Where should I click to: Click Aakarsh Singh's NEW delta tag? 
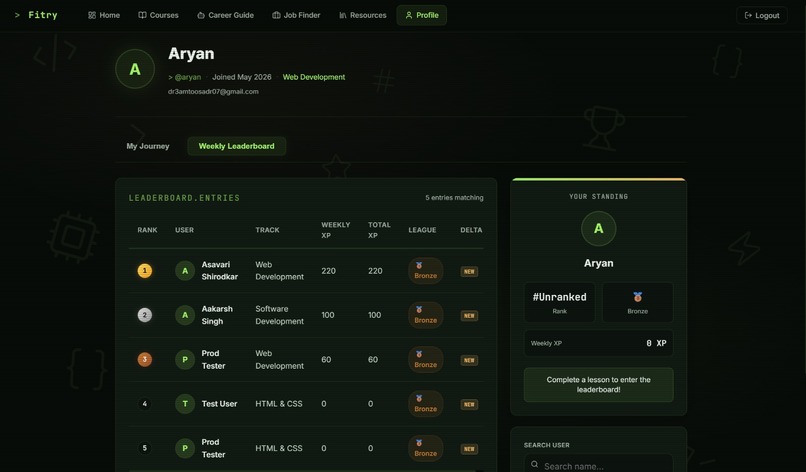click(x=469, y=316)
